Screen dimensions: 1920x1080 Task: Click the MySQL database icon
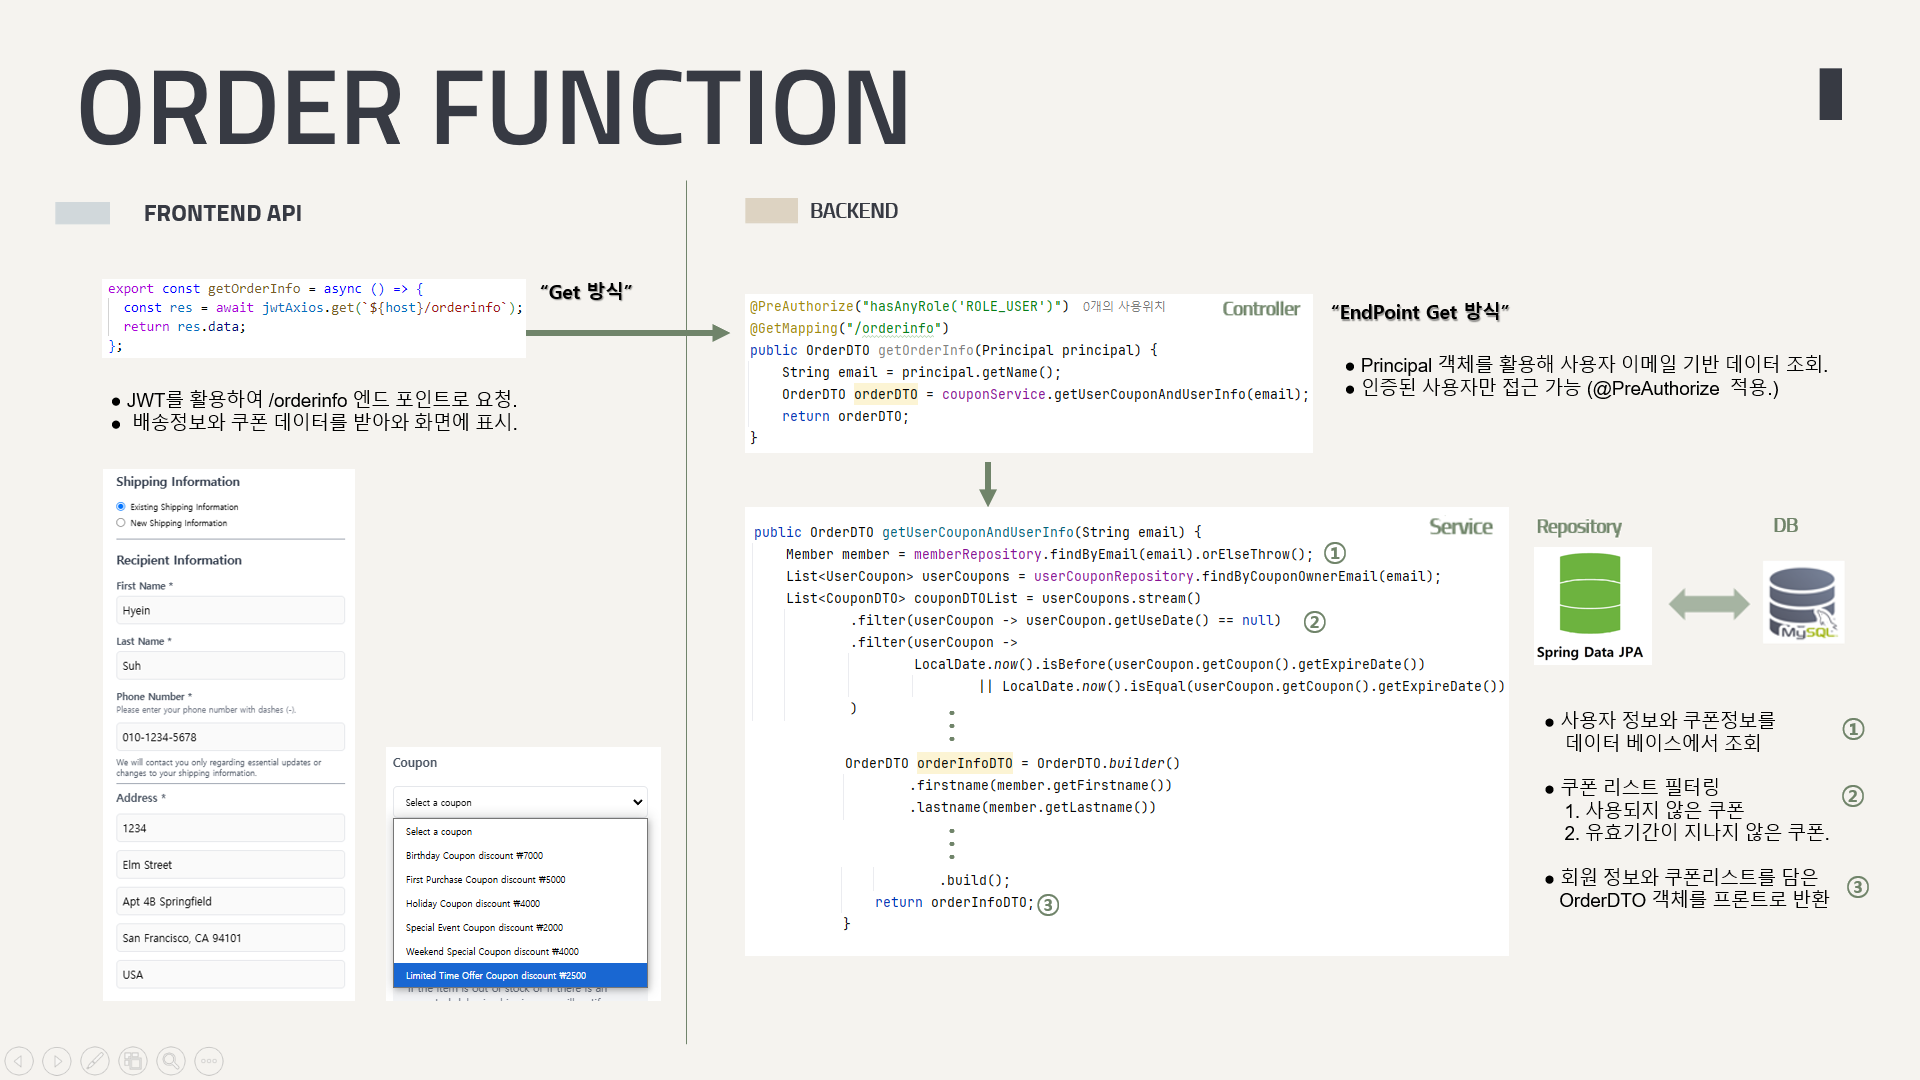tap(1803, 602)
